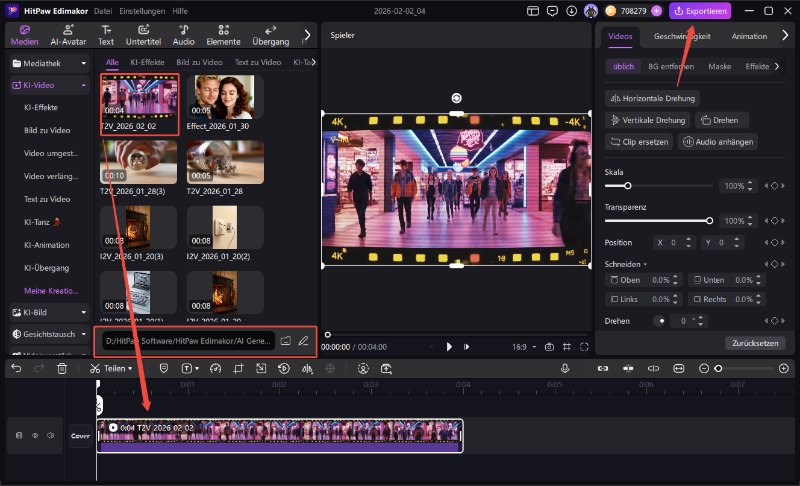Adjust the Skala slider
This screenshot has width=800, height=486.
tap(658, 186)
